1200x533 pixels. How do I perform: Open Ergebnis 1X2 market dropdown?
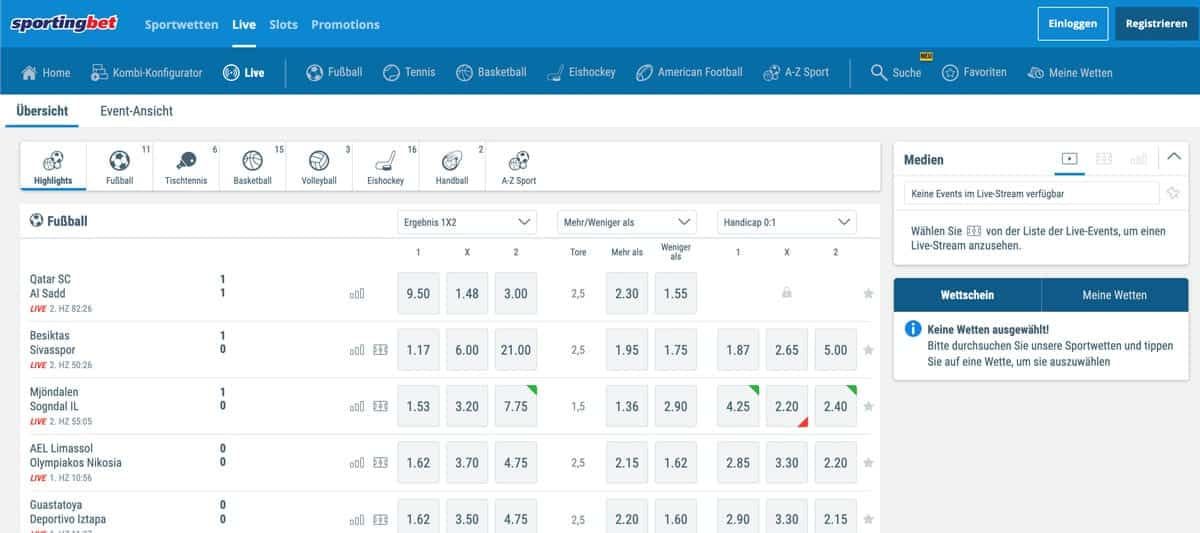(467, 222)
